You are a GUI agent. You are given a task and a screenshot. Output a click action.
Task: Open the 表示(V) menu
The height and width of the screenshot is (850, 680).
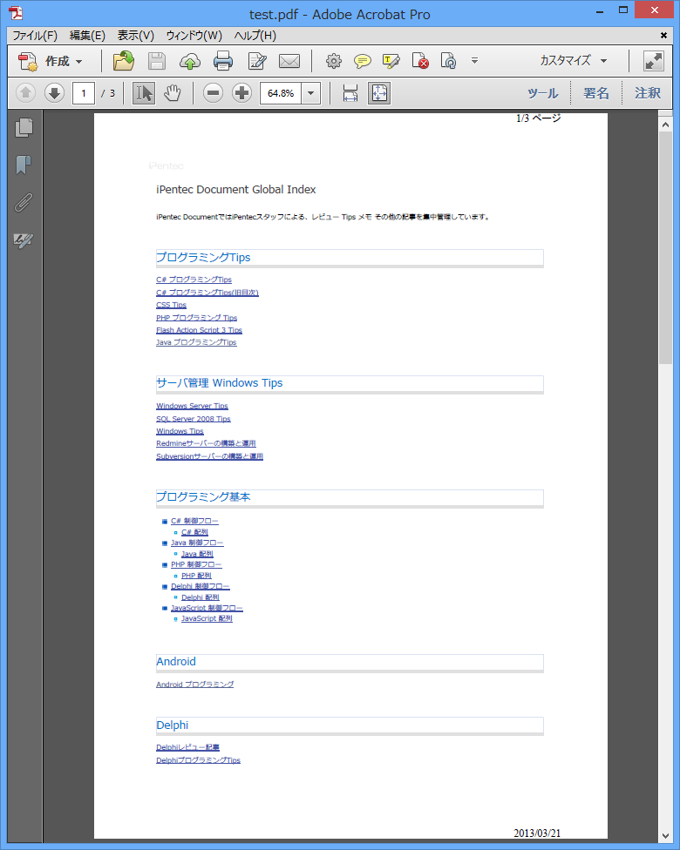click(x=136, y=36)
